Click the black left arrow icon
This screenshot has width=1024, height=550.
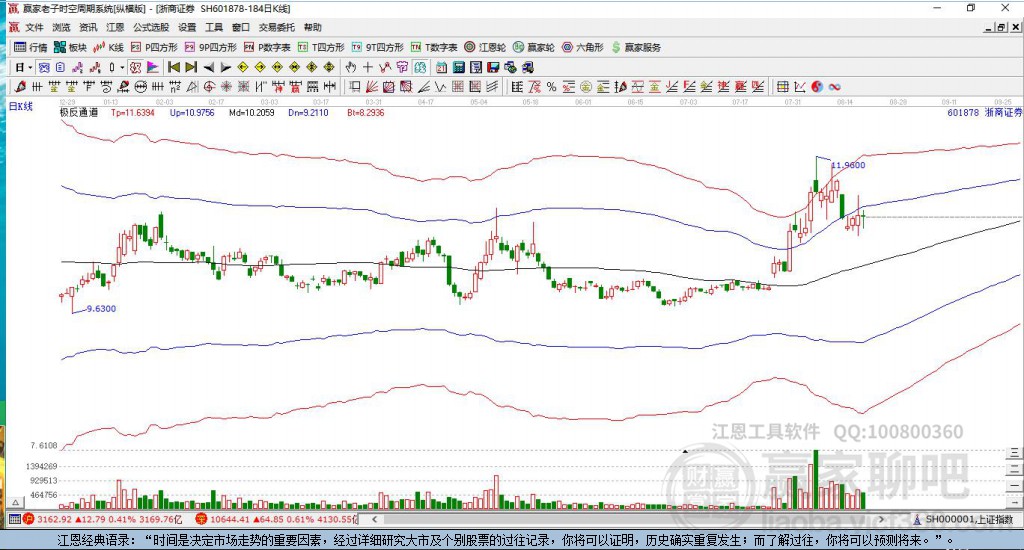(209, 67)
